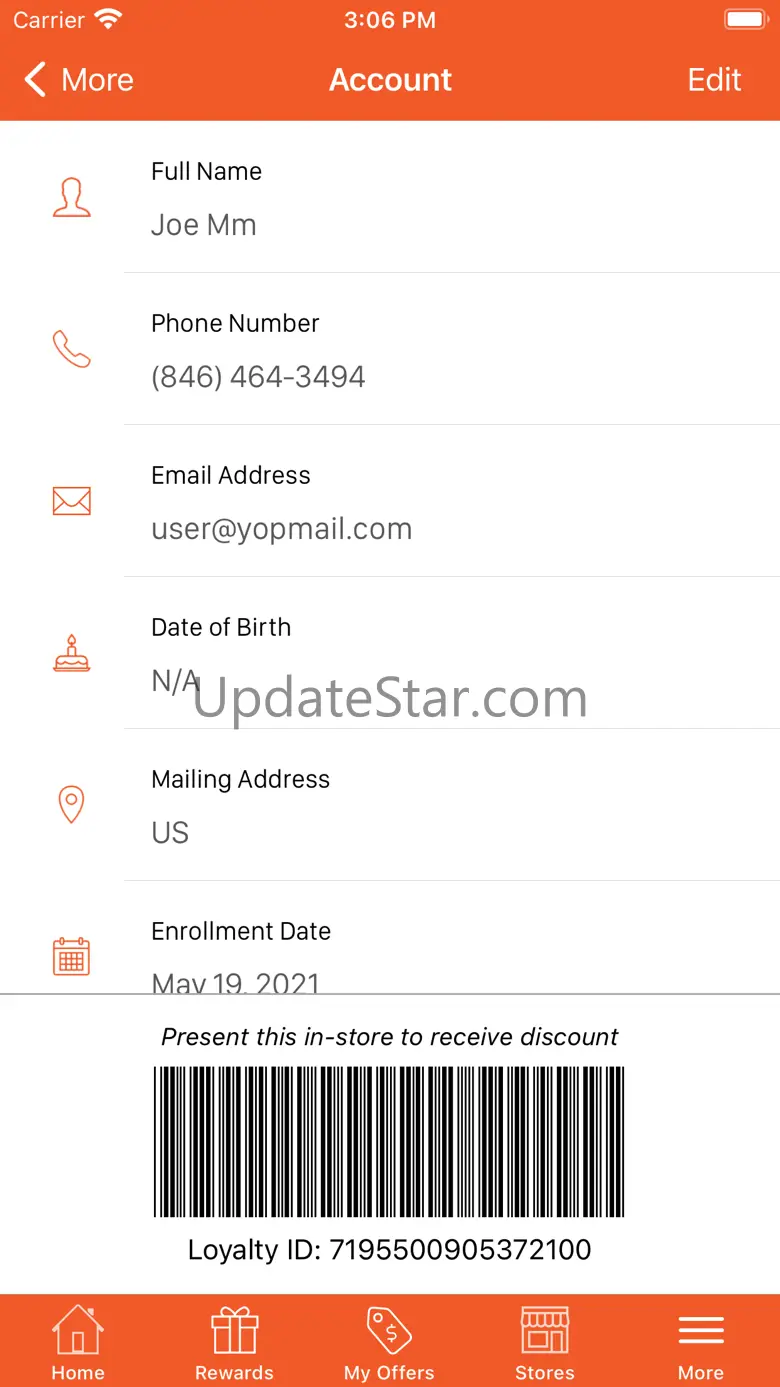Go back to More screen
Image resolution: width=780 pixels, height=1387 pixels.
click(79, 80)
